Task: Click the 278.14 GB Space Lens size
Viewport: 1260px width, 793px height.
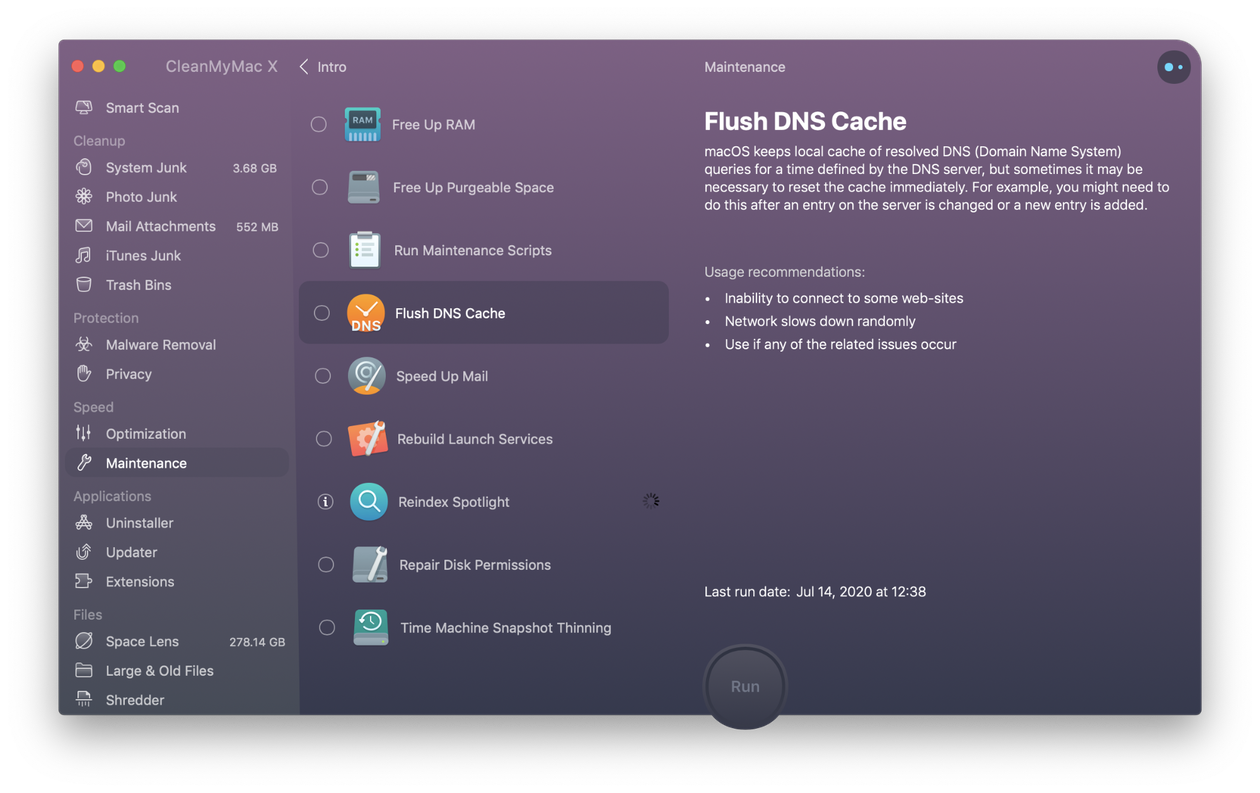Action: pos(257,642)
